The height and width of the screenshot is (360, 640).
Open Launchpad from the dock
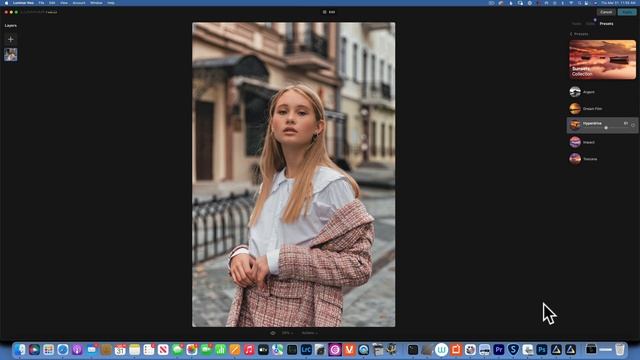click(x=49, y=350)
